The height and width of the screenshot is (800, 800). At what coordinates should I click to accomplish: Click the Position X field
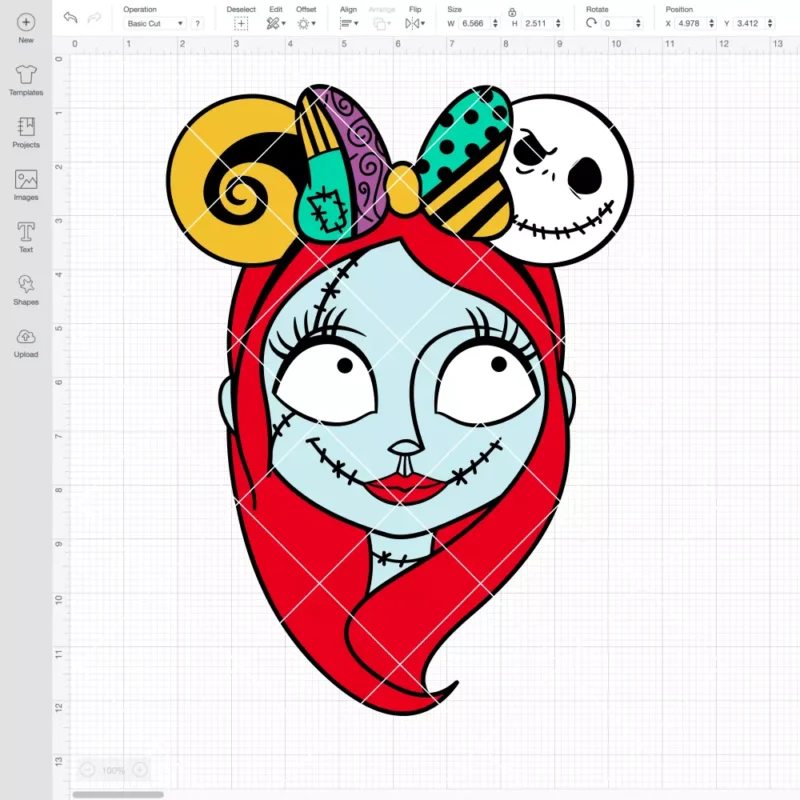[x=690, y=23]
